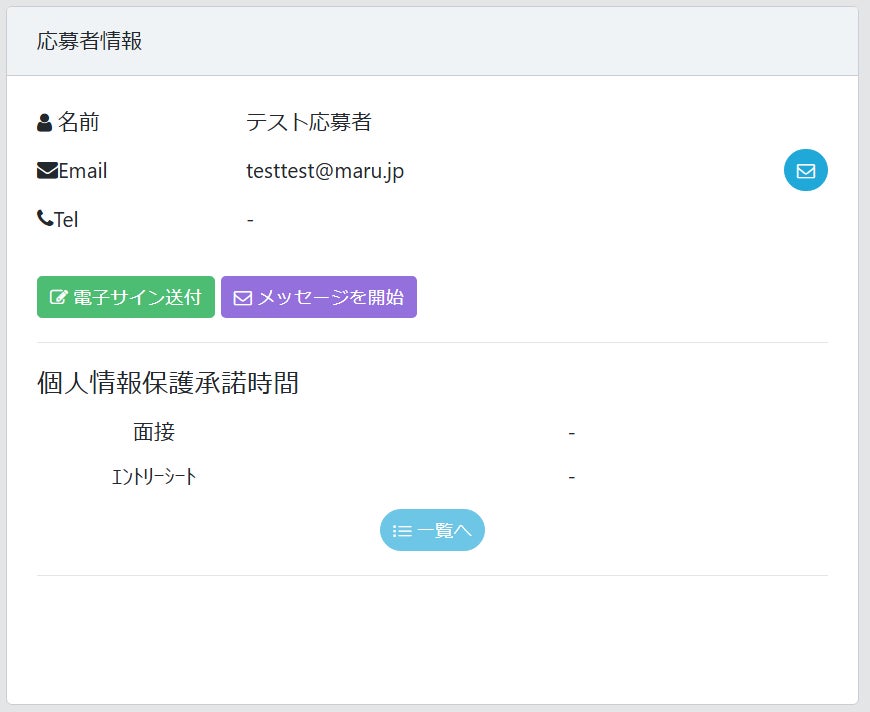The image size is (870, 712).
Task: Click the 面接 row label
Action: click(154, 432)
